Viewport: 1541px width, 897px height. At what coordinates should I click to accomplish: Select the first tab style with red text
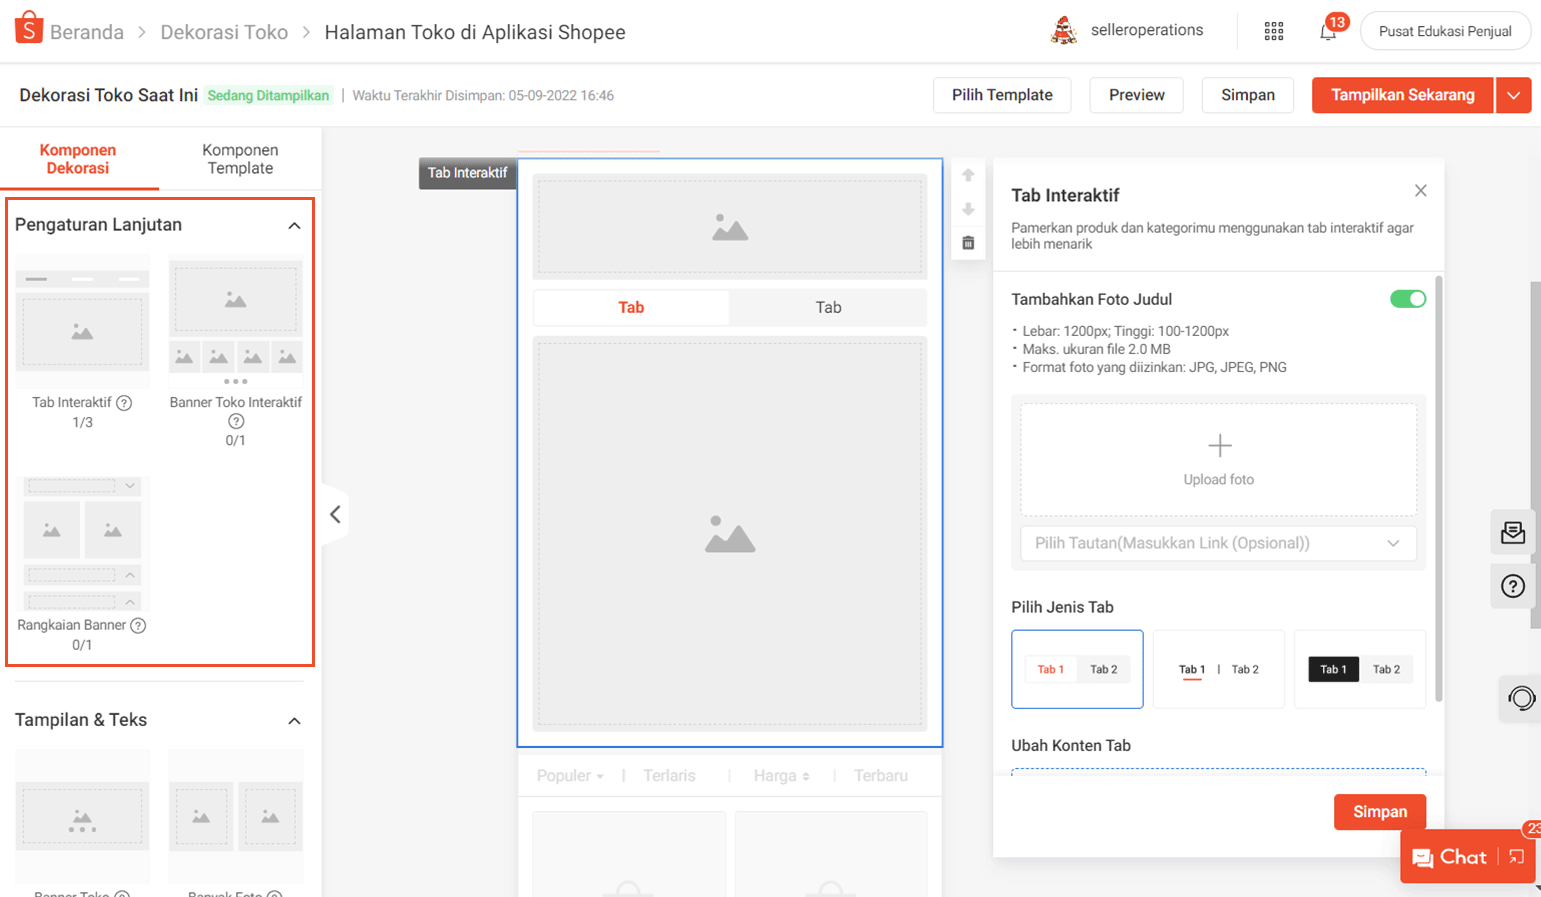click(x=1077, y=669)
